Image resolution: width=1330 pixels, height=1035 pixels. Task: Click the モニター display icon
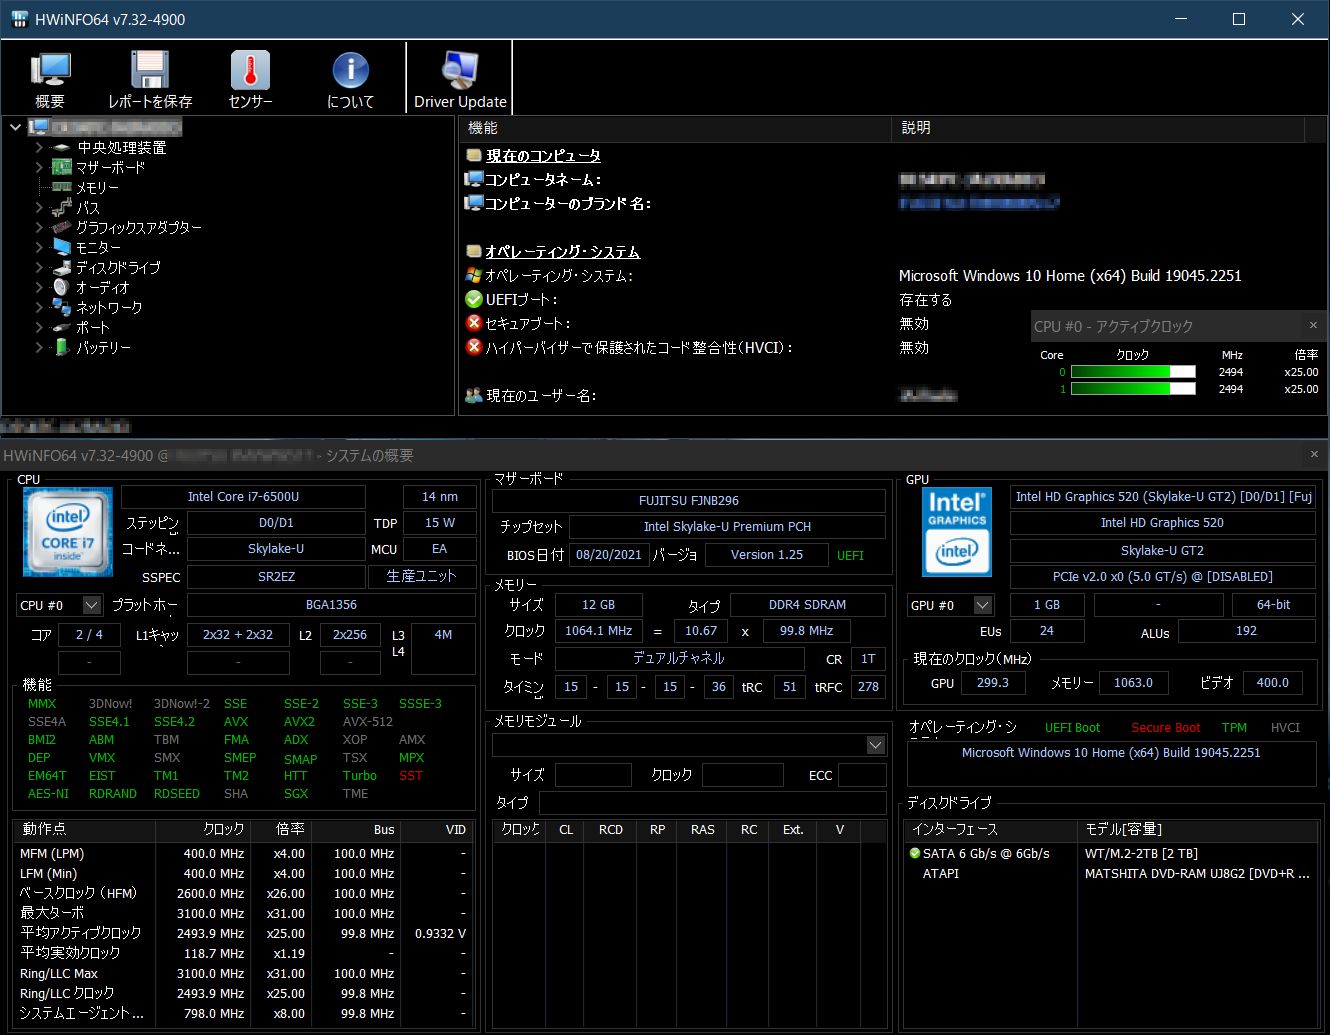pos(62,248)
